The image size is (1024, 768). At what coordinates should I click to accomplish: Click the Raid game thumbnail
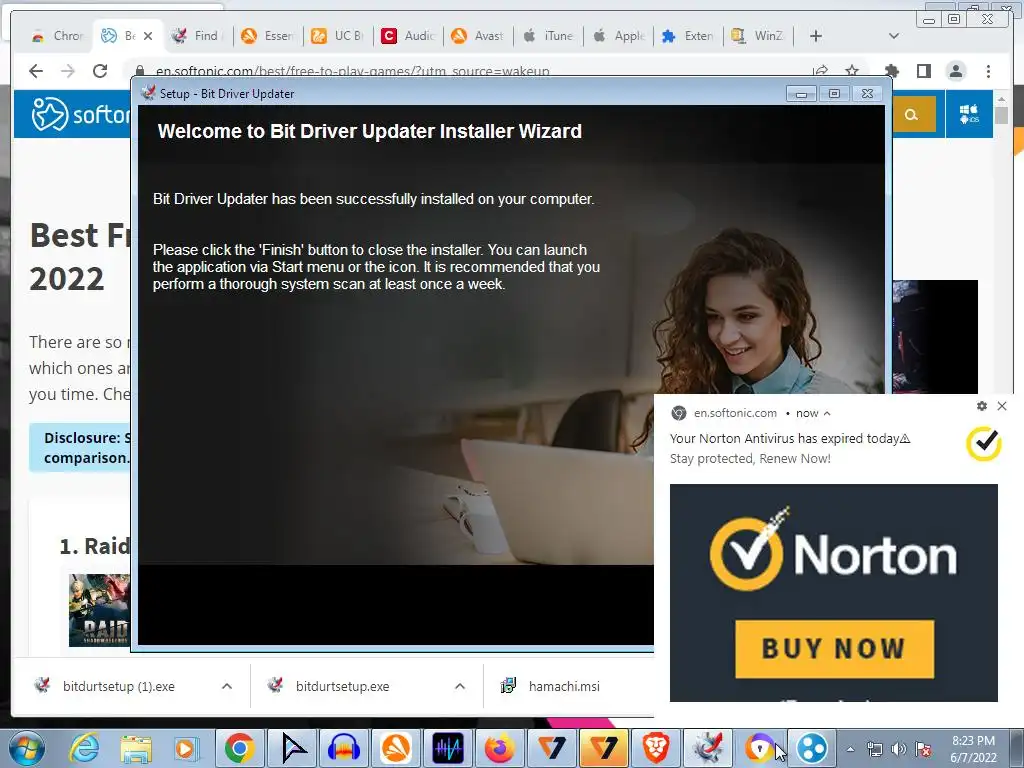100,610
